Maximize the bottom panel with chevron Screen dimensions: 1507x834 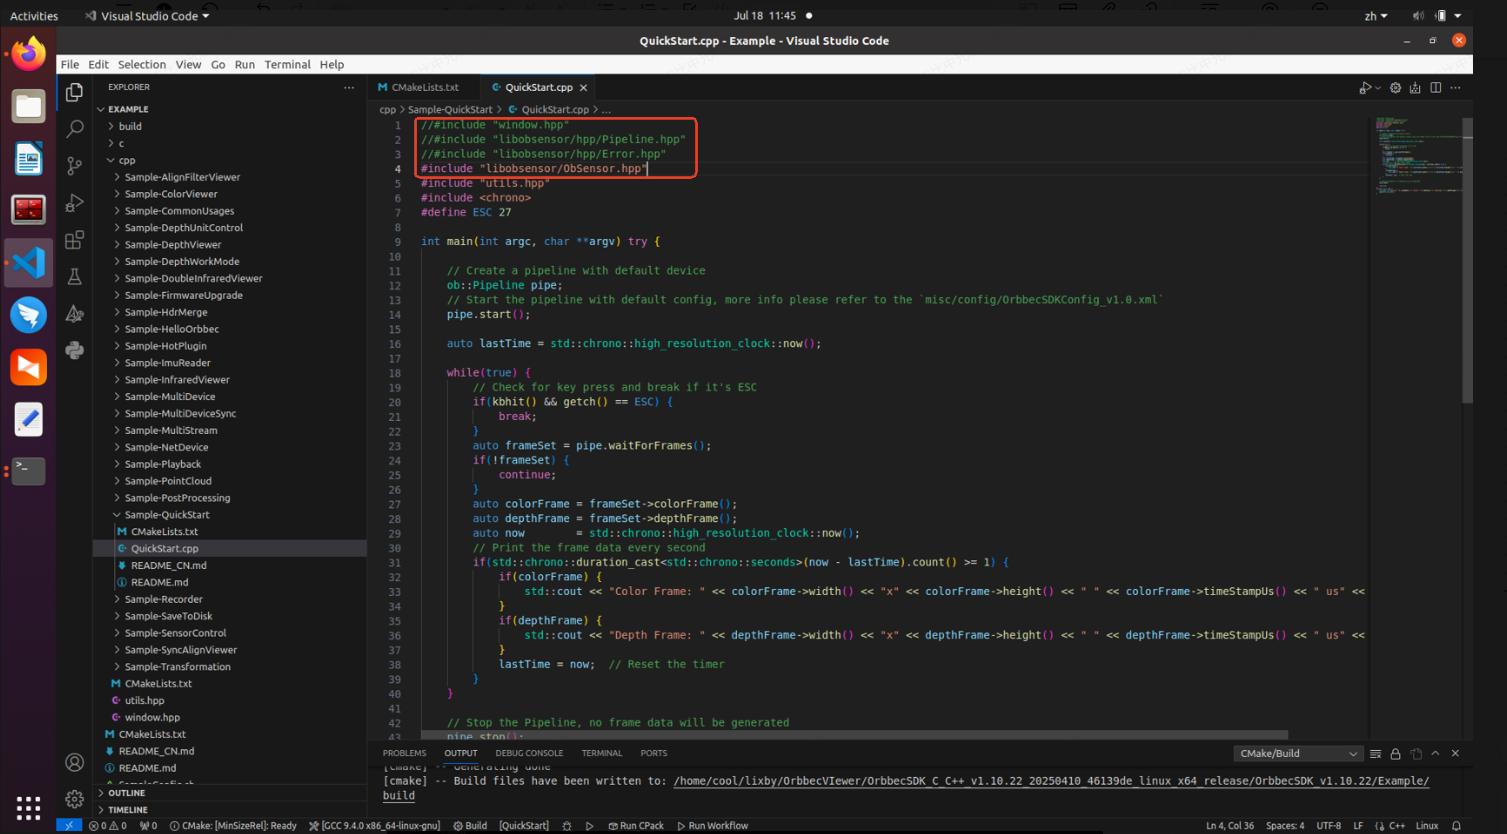tap(1435, 754)
